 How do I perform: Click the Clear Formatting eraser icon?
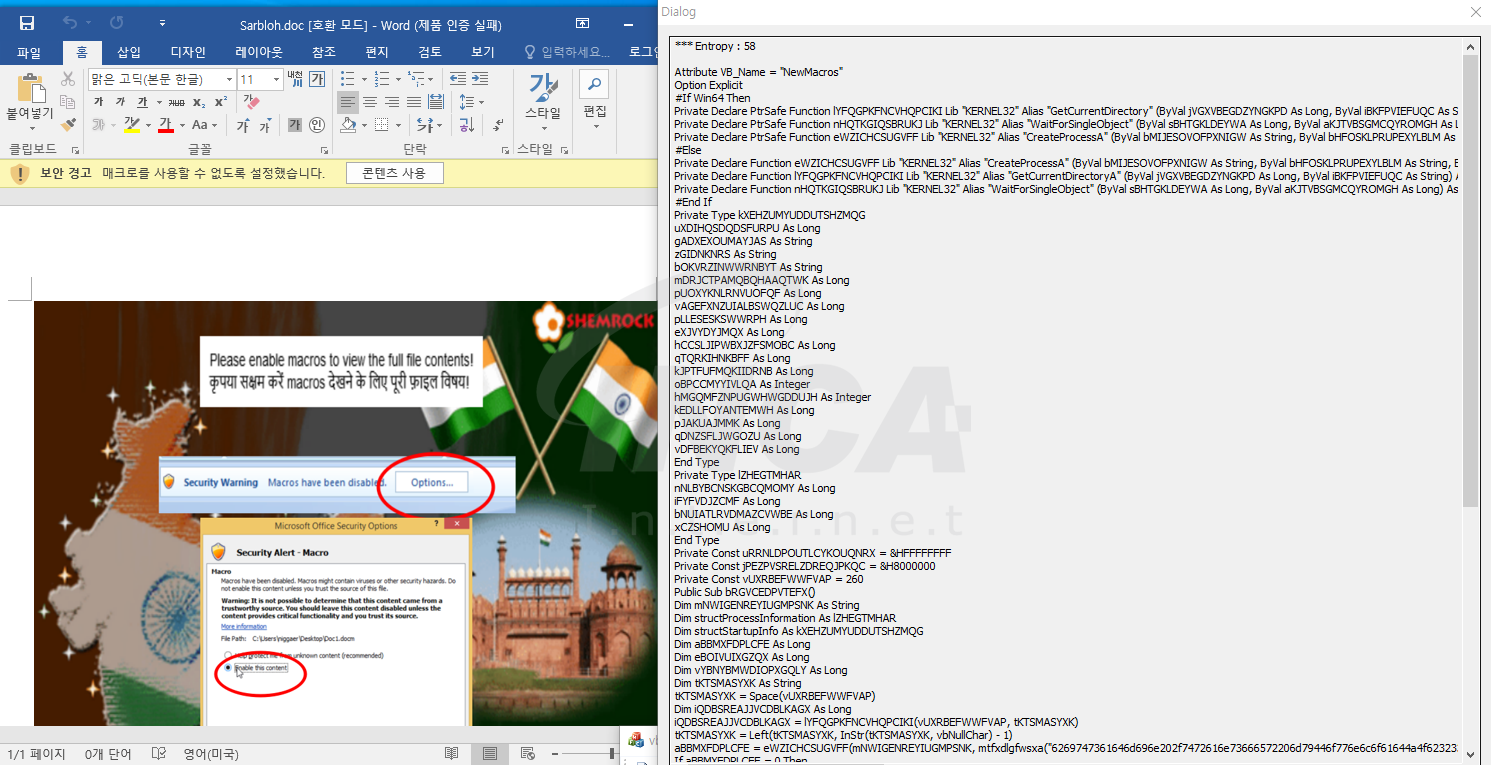pyautogui.click(x=251, y=102)
